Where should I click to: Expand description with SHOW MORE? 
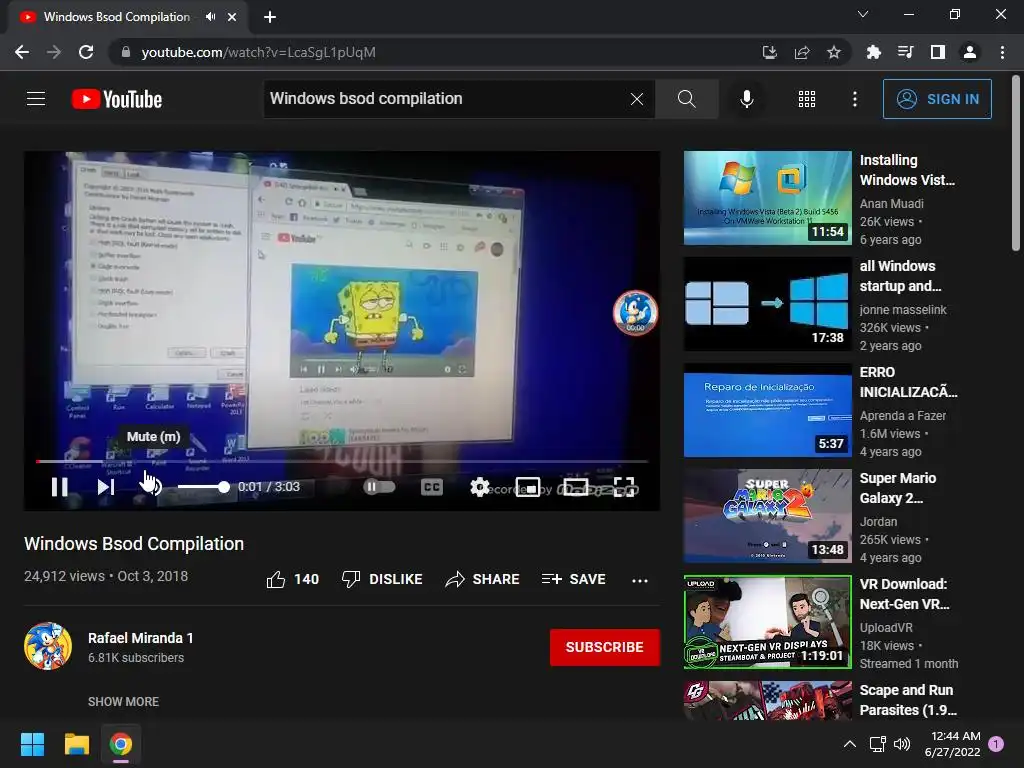tap(123, 701)
